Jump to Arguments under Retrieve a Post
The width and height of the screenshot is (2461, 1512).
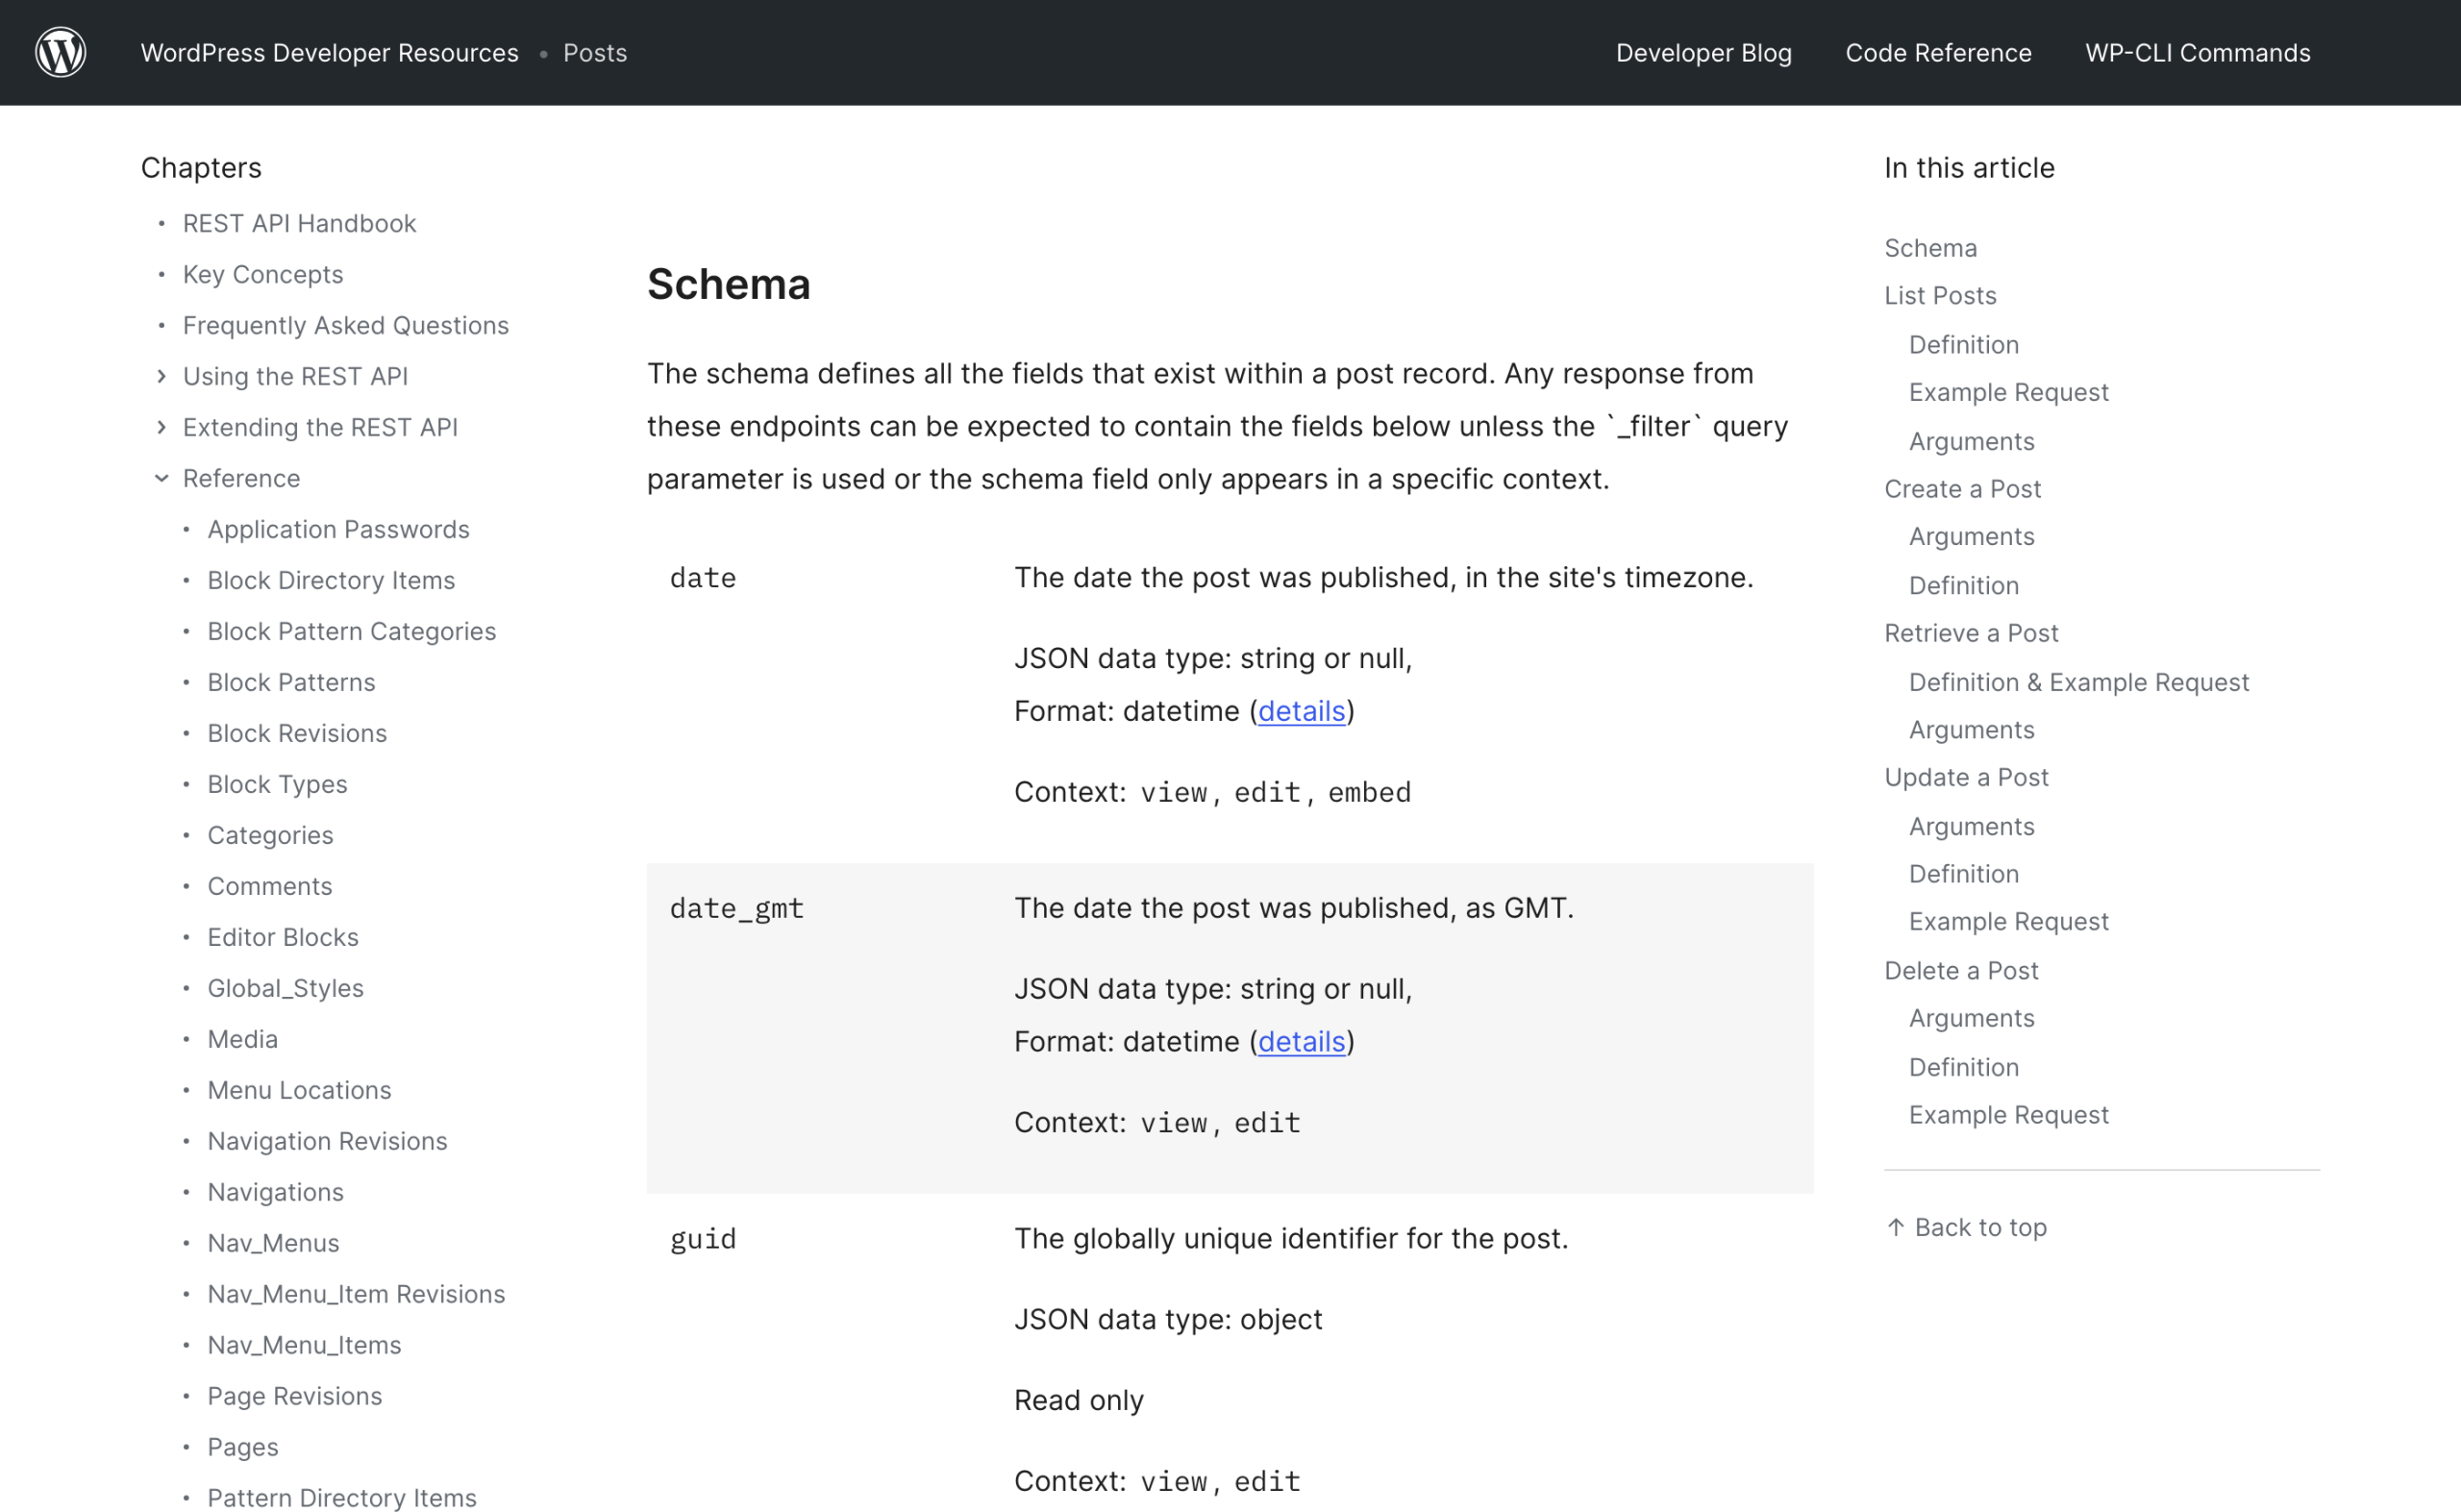coord(1971,730)
